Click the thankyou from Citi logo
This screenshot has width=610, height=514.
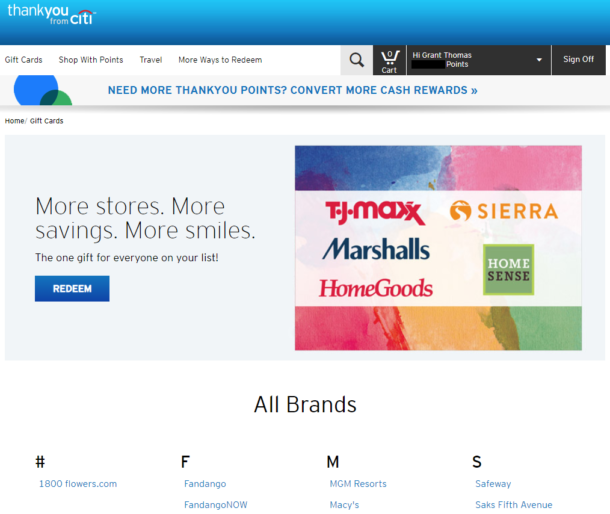click(x=51, y=14)
